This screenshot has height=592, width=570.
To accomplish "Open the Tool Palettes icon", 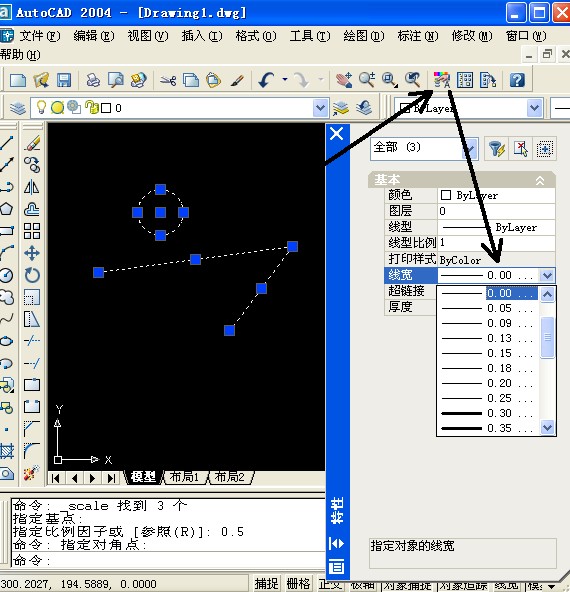I will [x=488, y=80].
